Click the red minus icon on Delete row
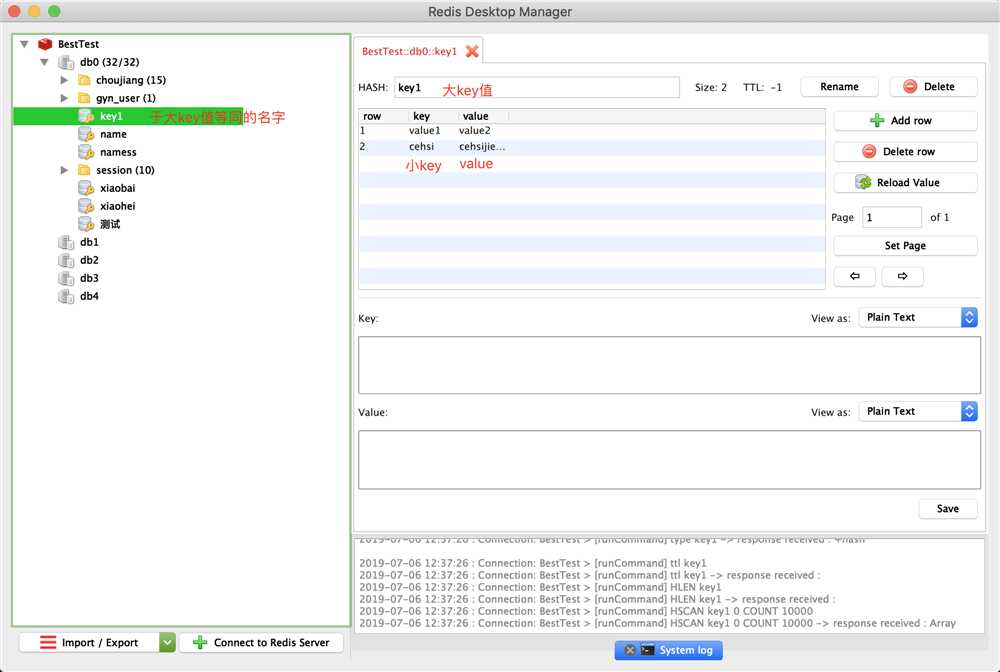 click(869, 151)
